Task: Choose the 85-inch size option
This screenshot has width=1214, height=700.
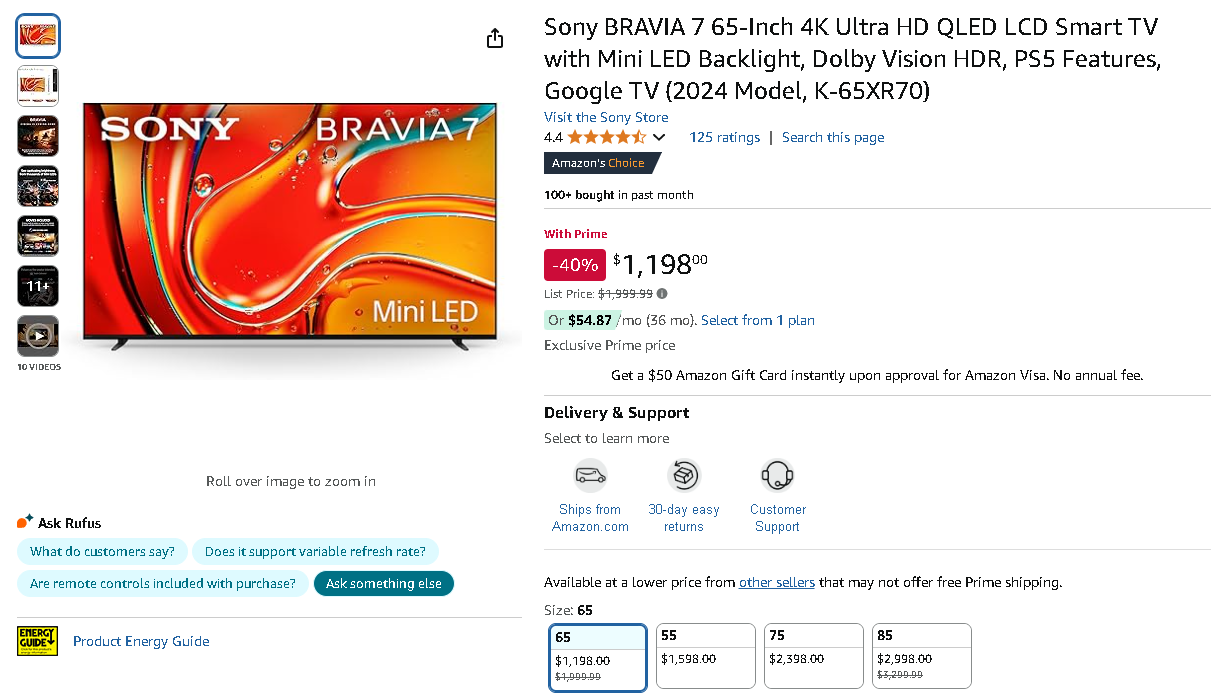Action: point(921,655)
